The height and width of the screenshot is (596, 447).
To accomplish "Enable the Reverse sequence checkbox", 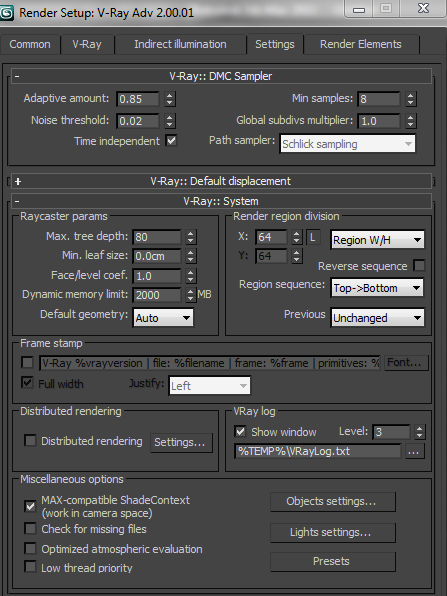I will [419, 265].
